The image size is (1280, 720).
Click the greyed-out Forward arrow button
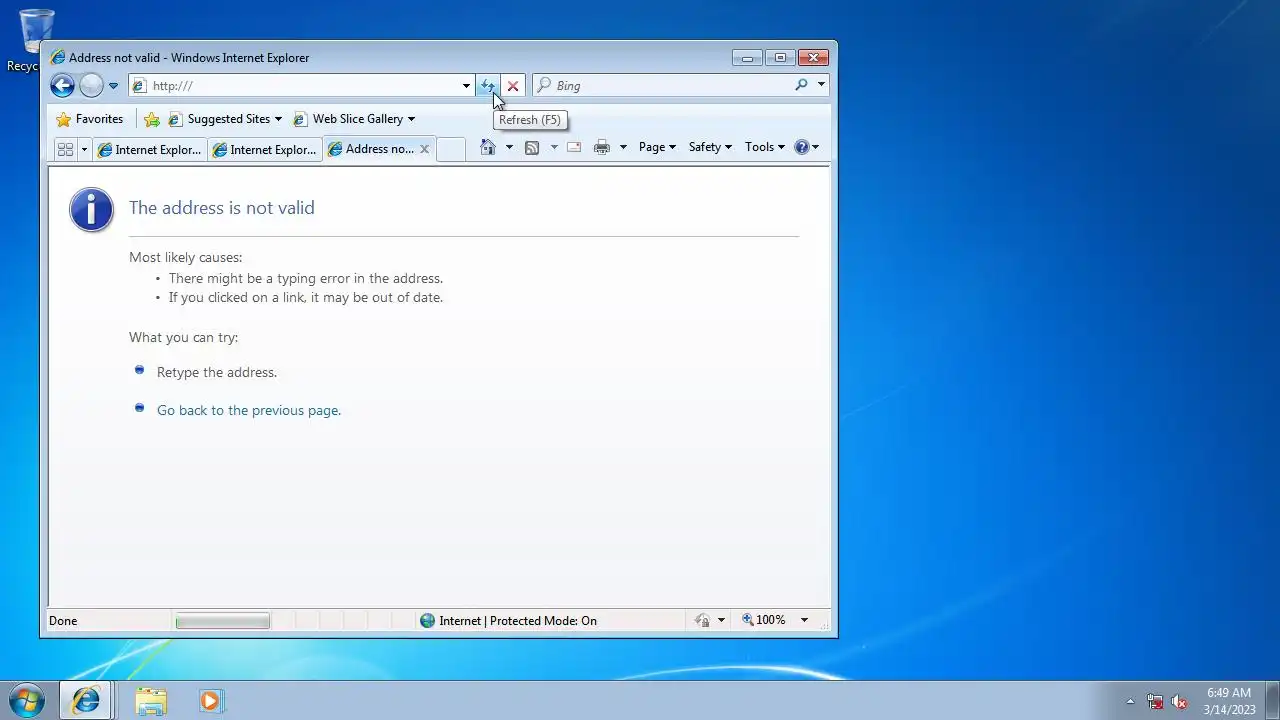coord(91,86)
